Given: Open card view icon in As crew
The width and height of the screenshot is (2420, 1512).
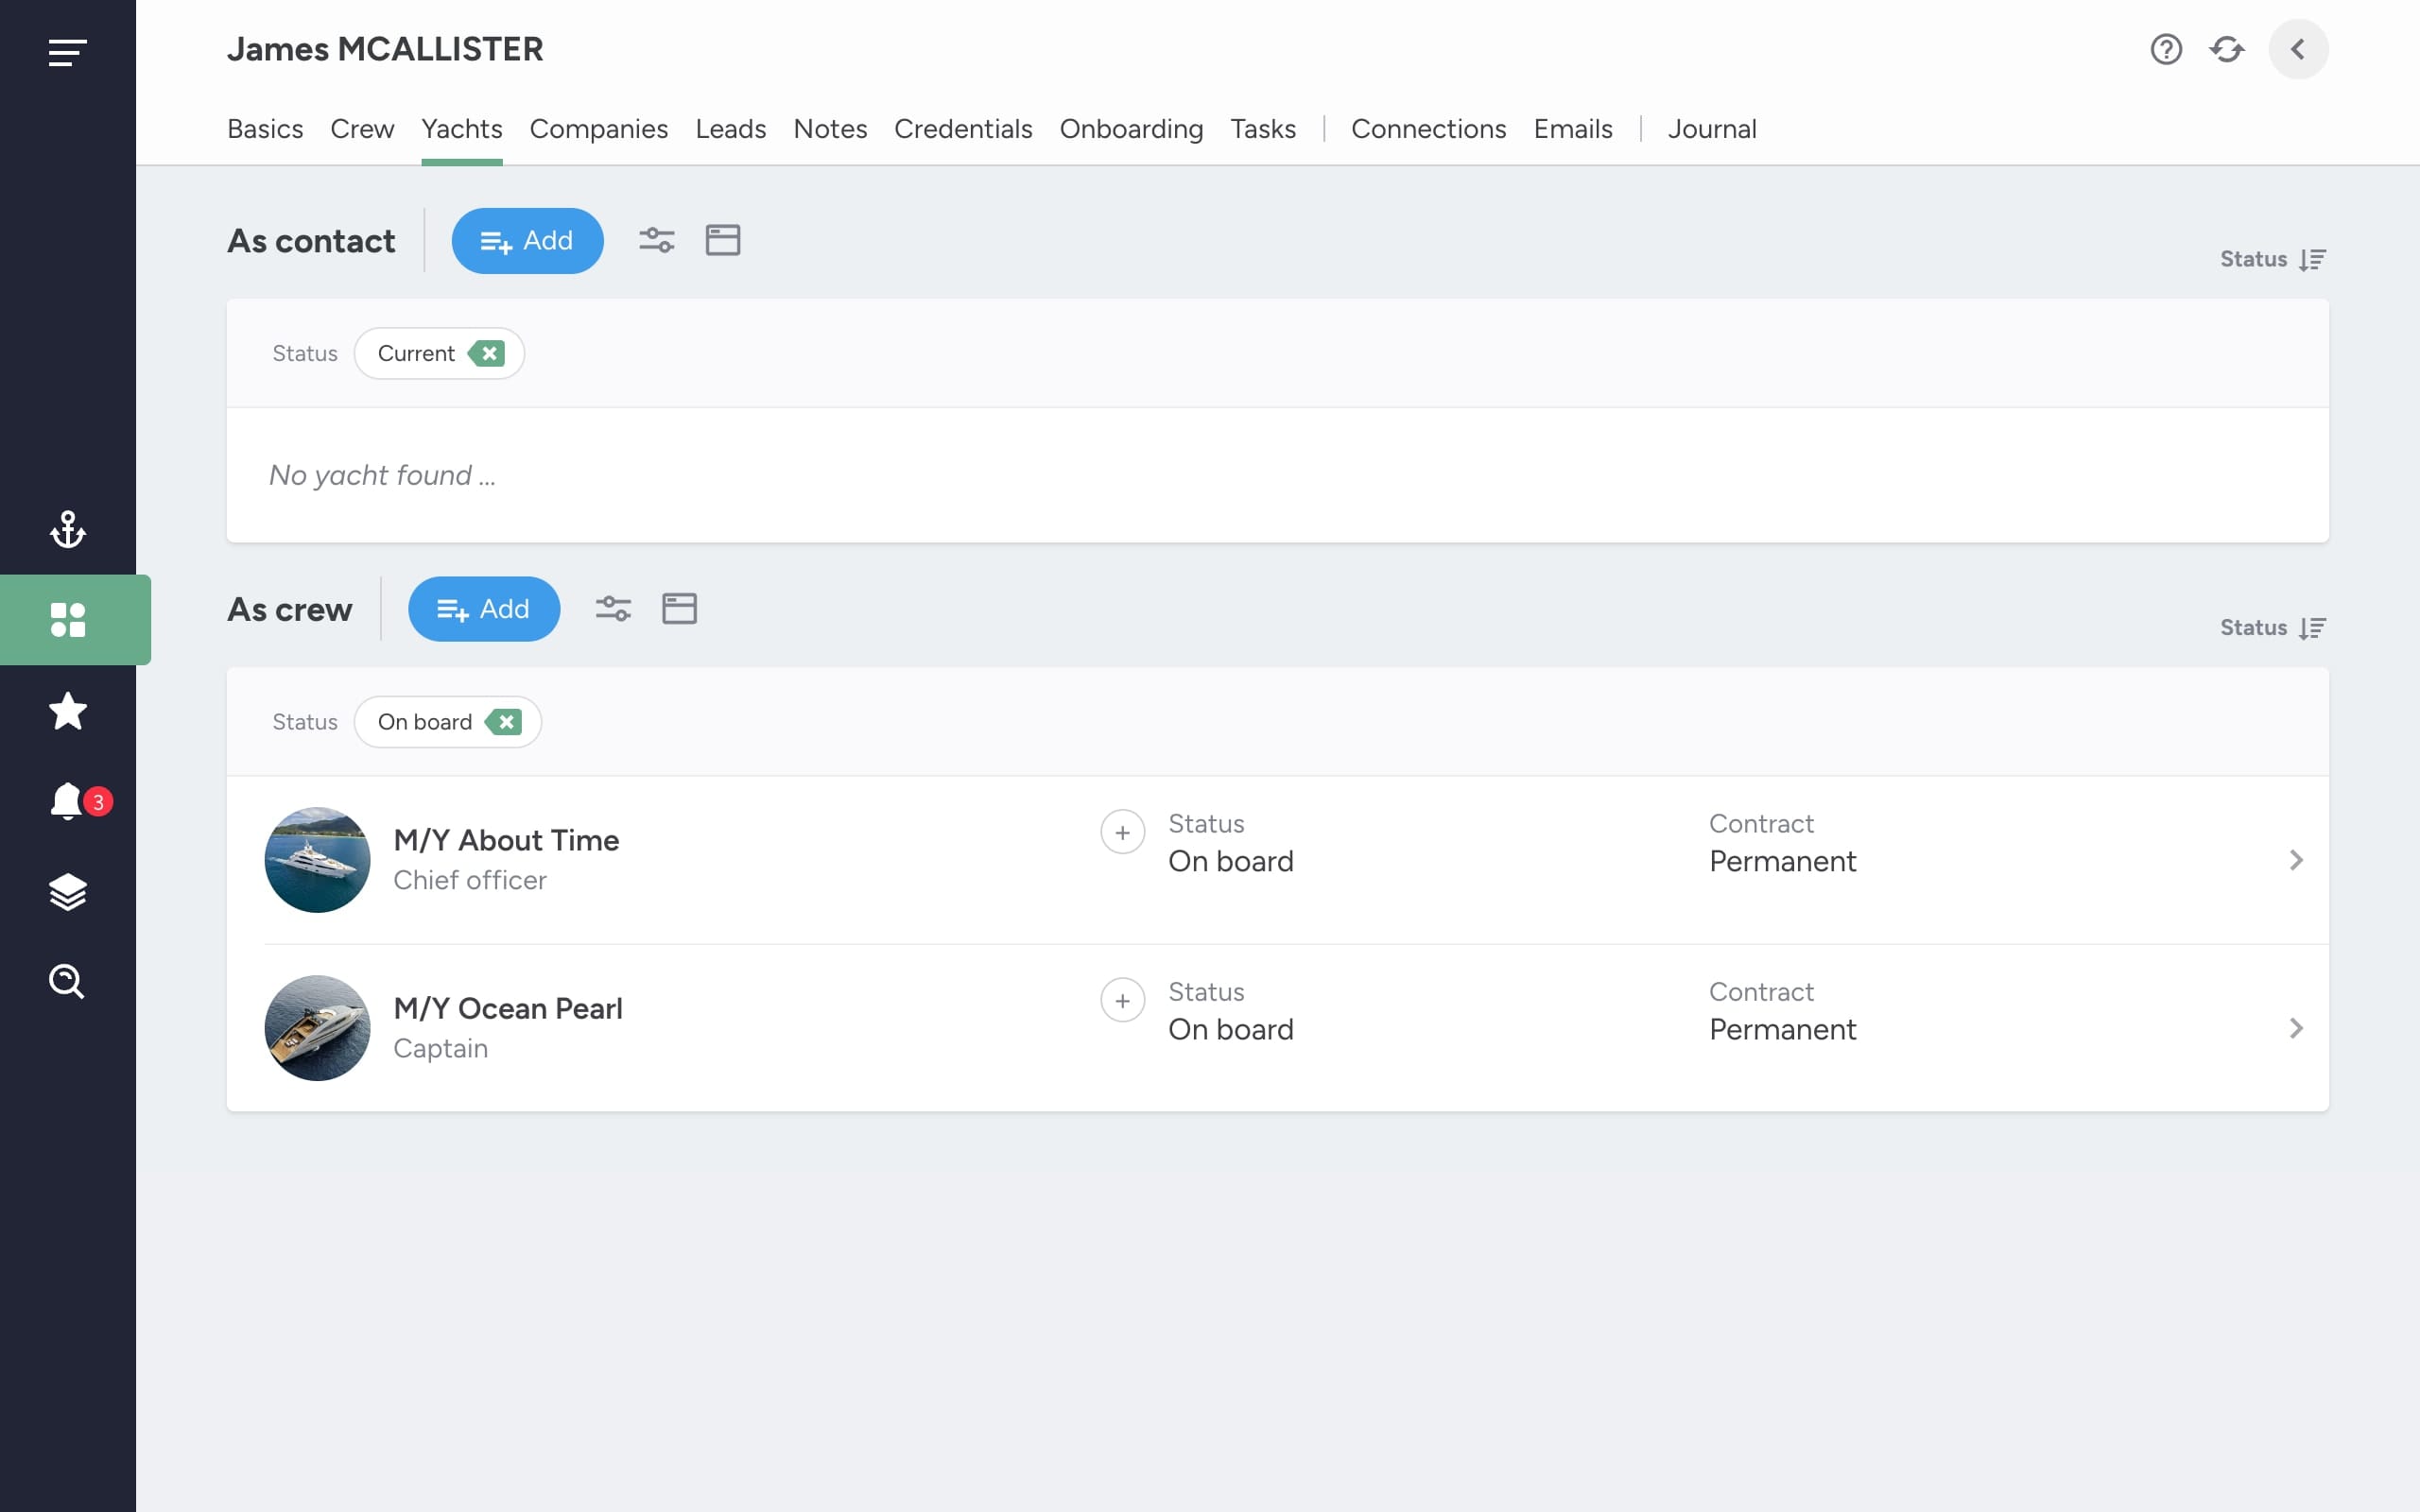Looking at the screenshot, I should tap(680, 608).
